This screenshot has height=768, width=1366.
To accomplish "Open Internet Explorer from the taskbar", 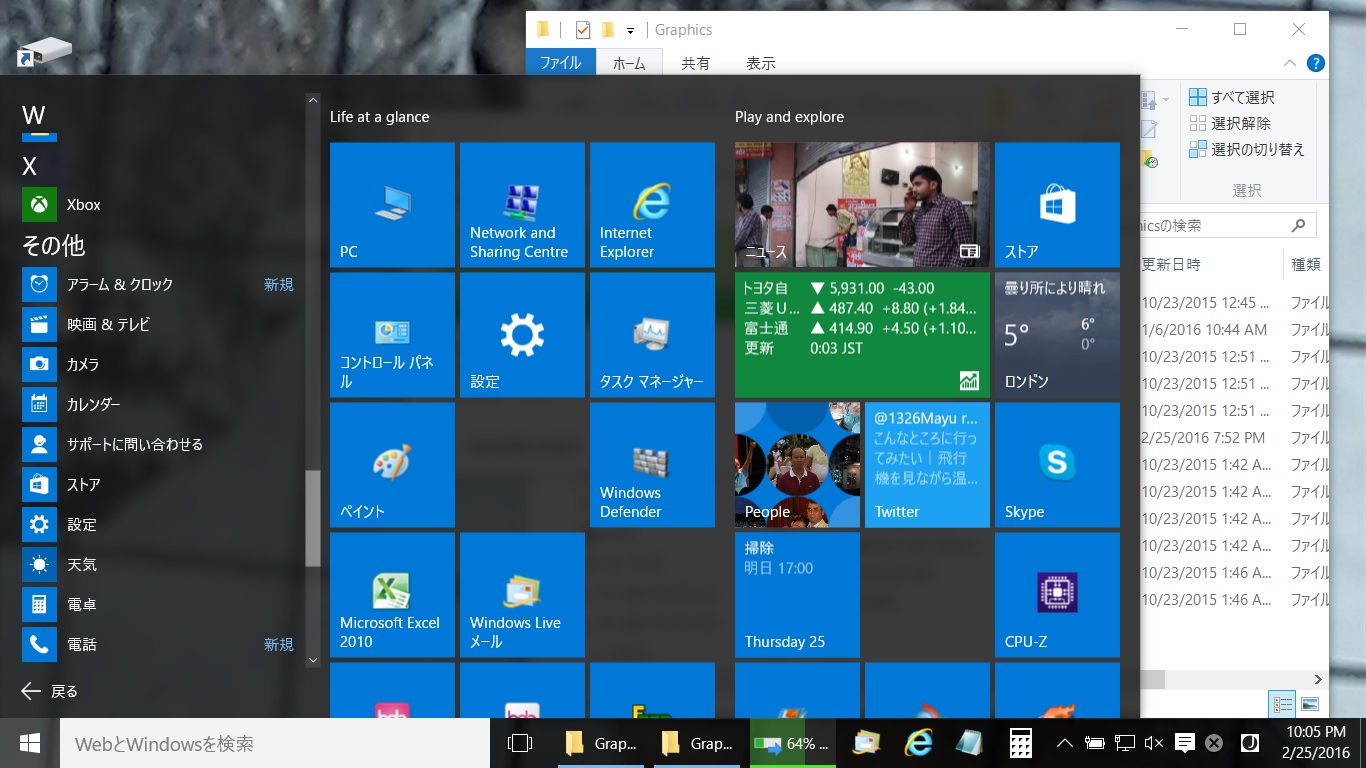I will coord(918,744).
